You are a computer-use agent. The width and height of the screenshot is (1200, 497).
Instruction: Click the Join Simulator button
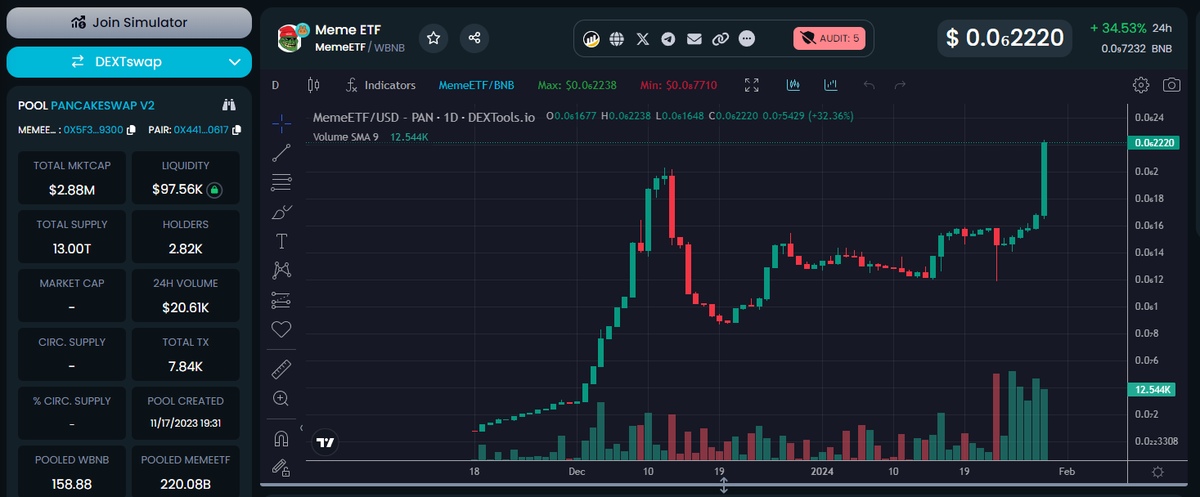point(129,21)
